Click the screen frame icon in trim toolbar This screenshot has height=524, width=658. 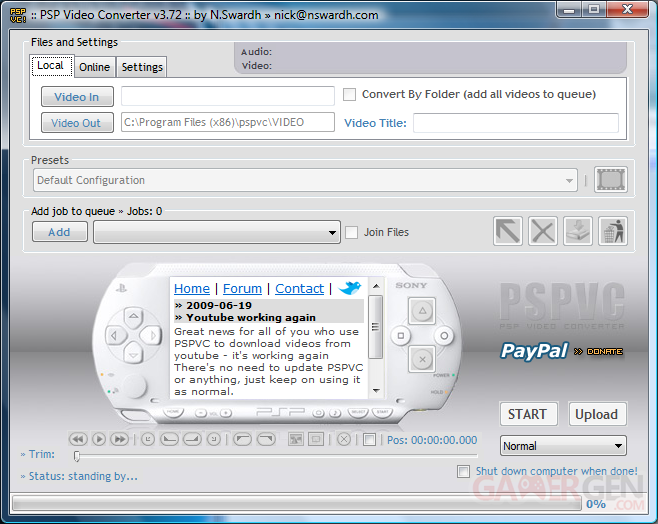(316, 439)
